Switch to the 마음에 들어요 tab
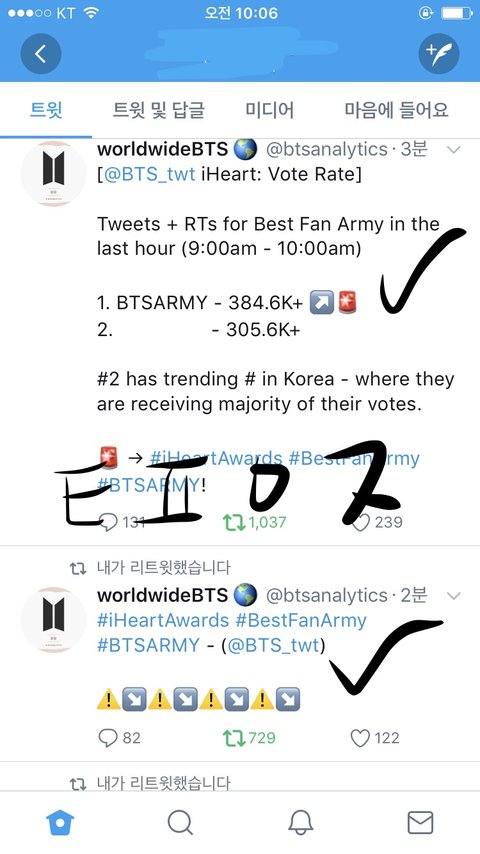Image resolution: width=480 pixels, height=854 pixels. 396,110
